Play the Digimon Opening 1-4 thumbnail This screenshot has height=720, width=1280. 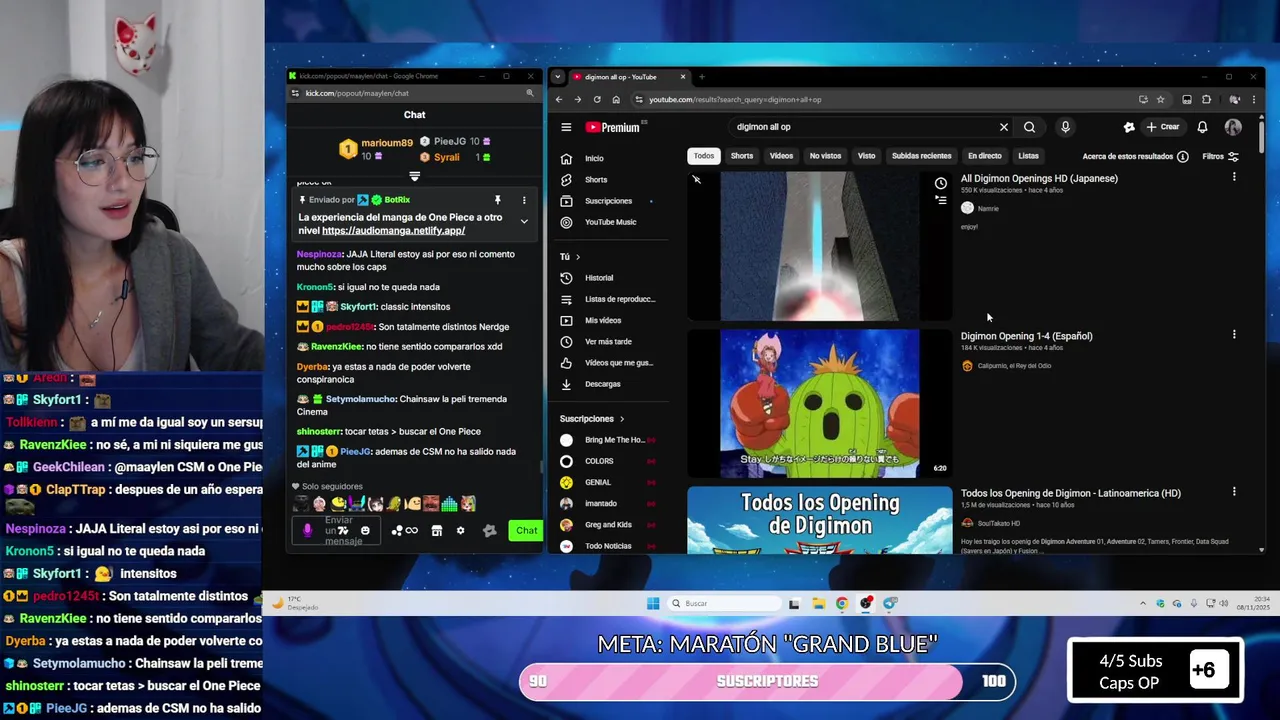(x=820, y=403)
